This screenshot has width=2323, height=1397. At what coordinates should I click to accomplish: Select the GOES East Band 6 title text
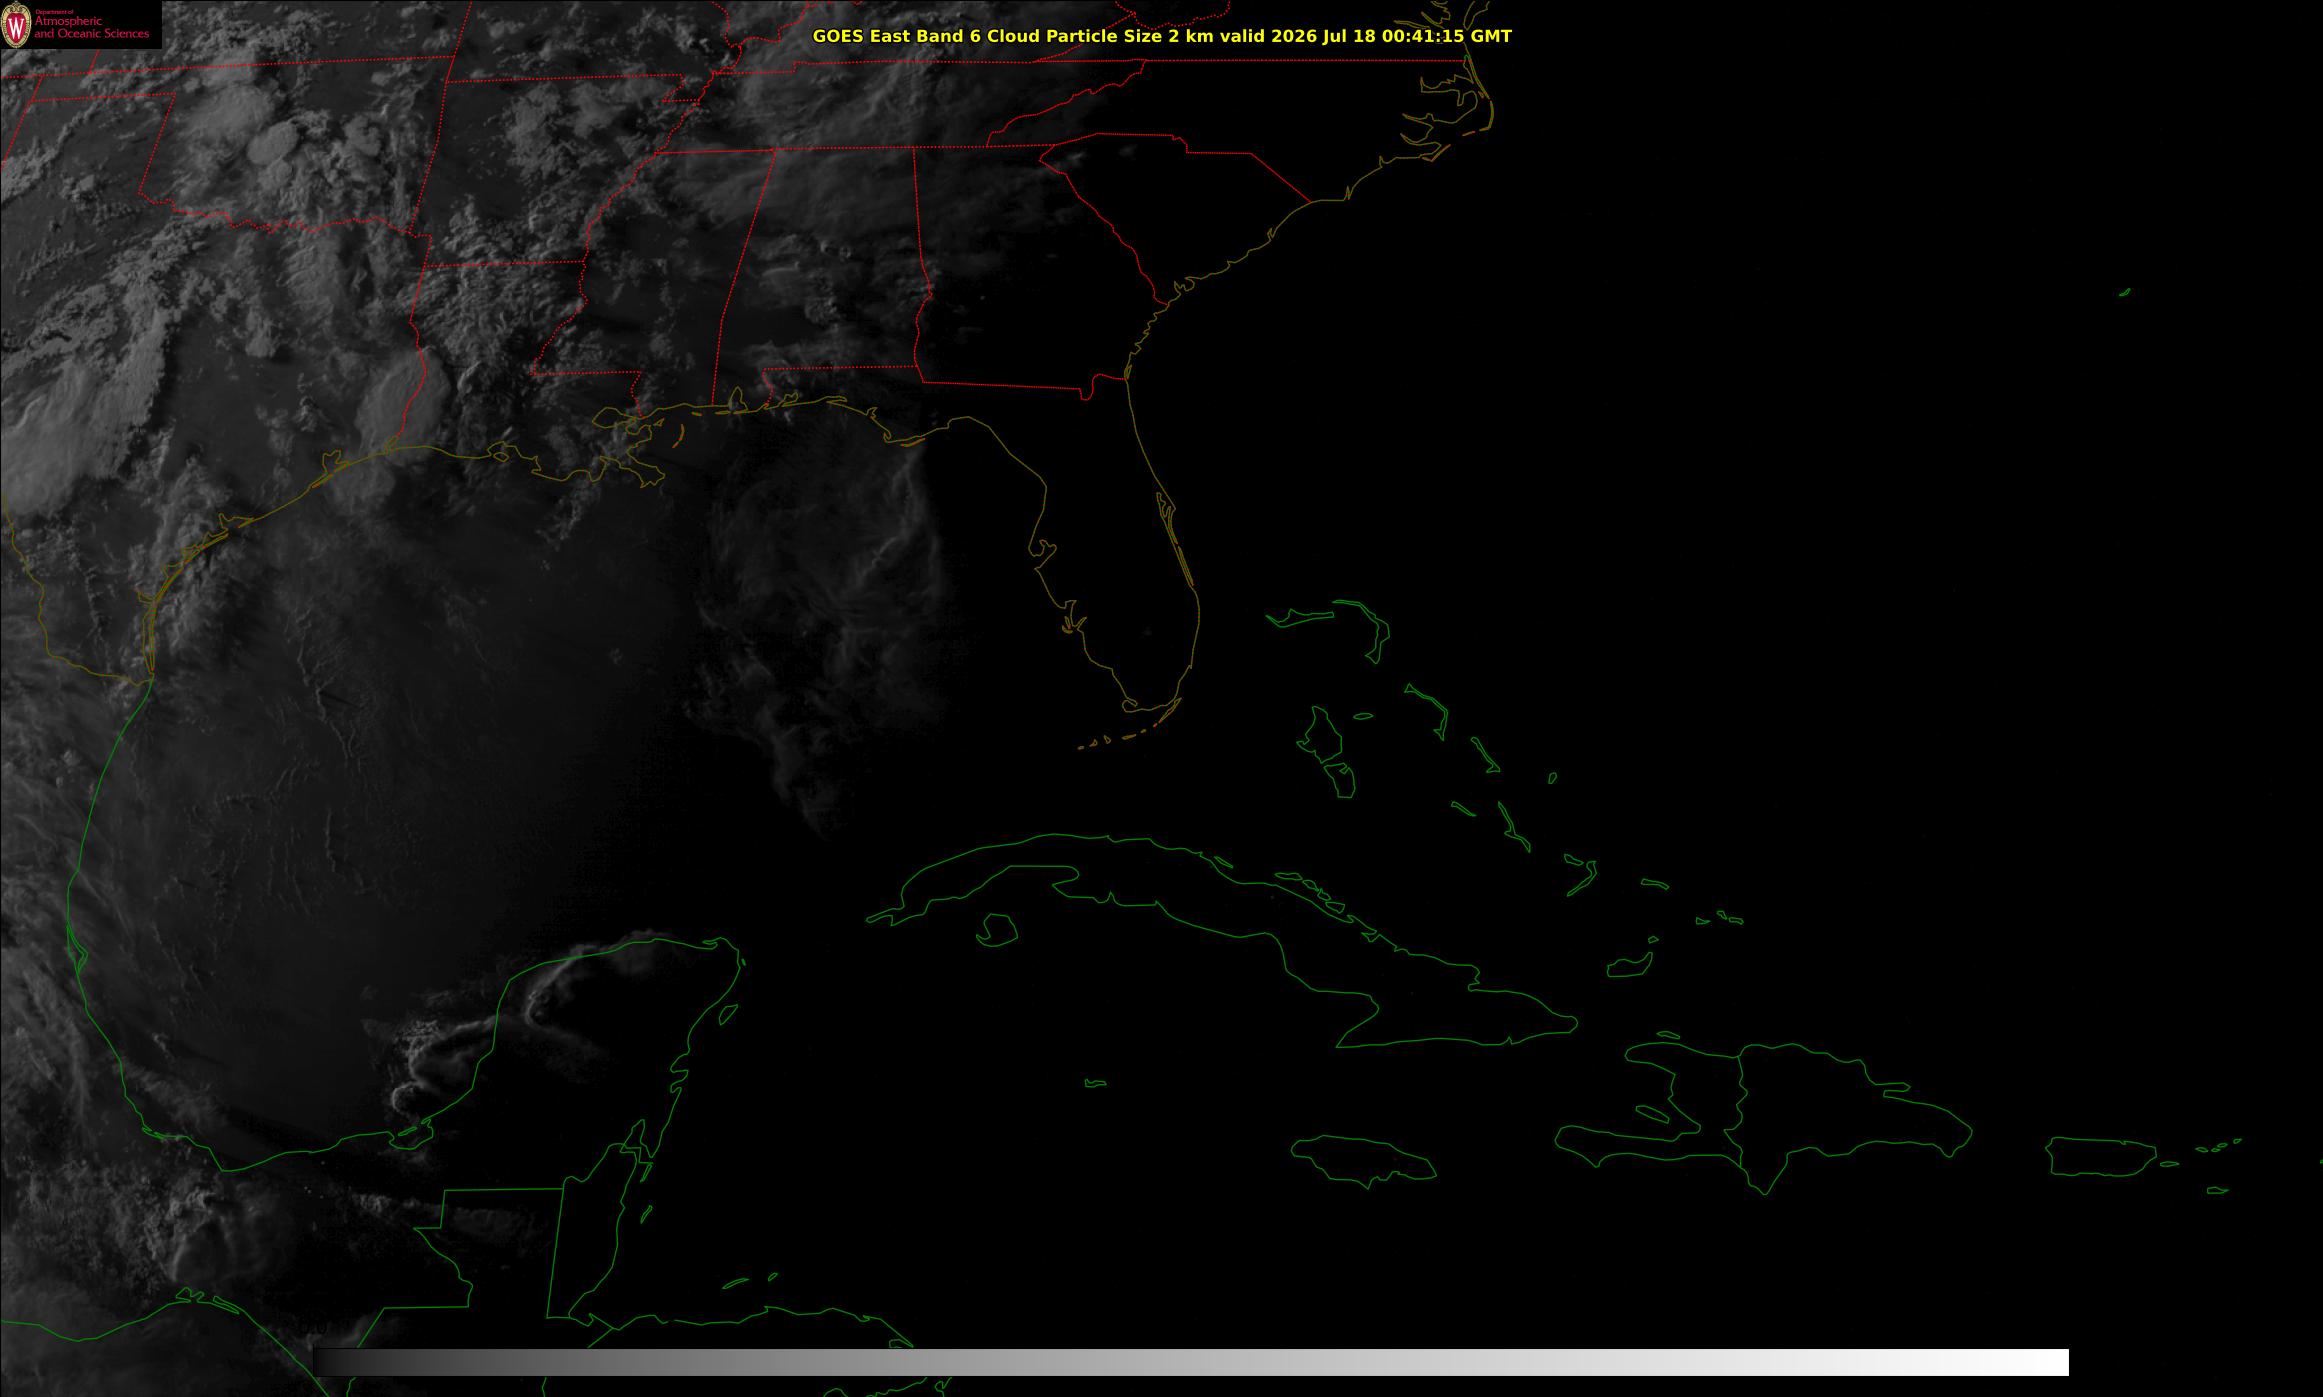tap(905, 36)
